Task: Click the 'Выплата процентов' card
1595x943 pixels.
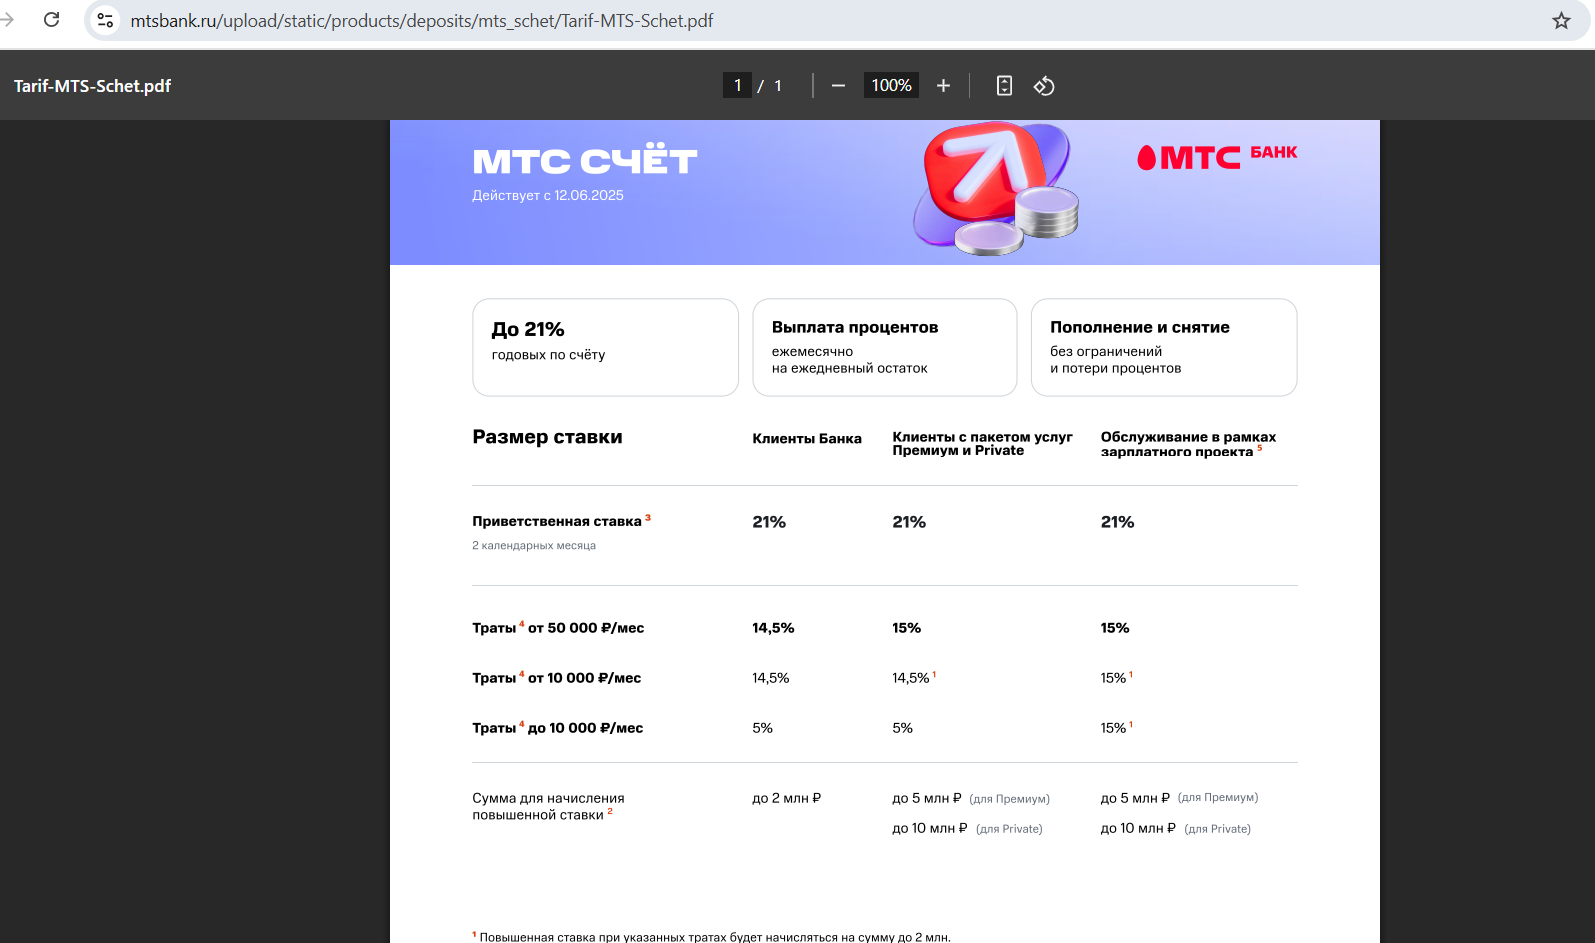Action: click(884, 347)
